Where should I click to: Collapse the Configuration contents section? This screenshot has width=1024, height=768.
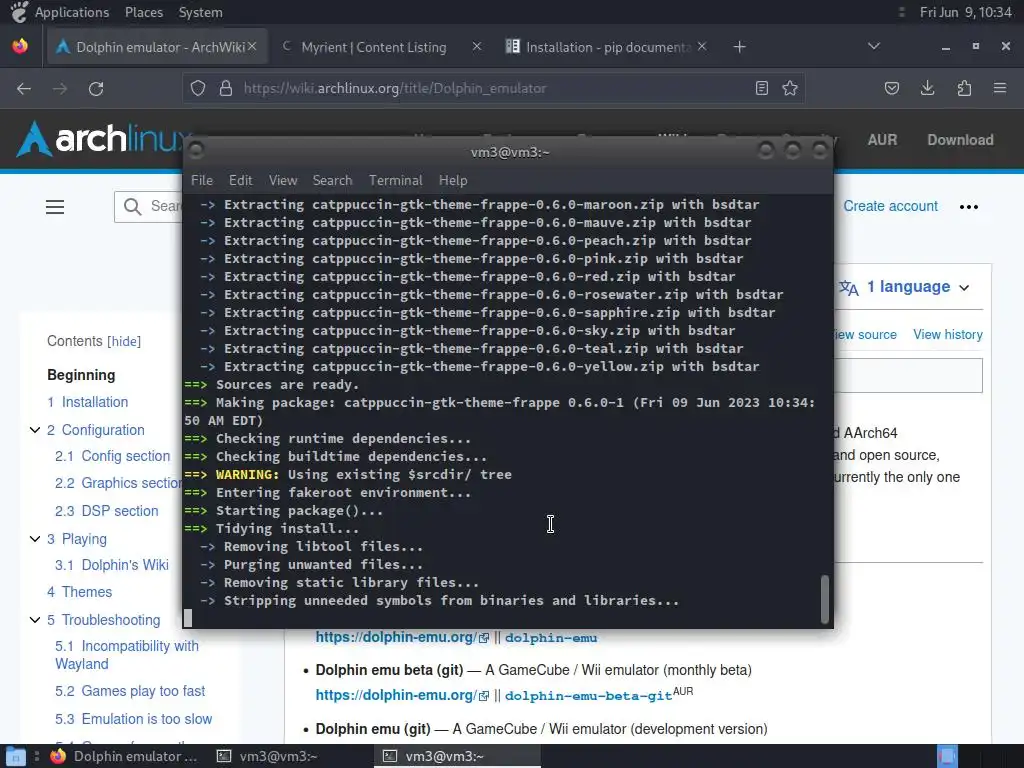click(x=35, y=430)
